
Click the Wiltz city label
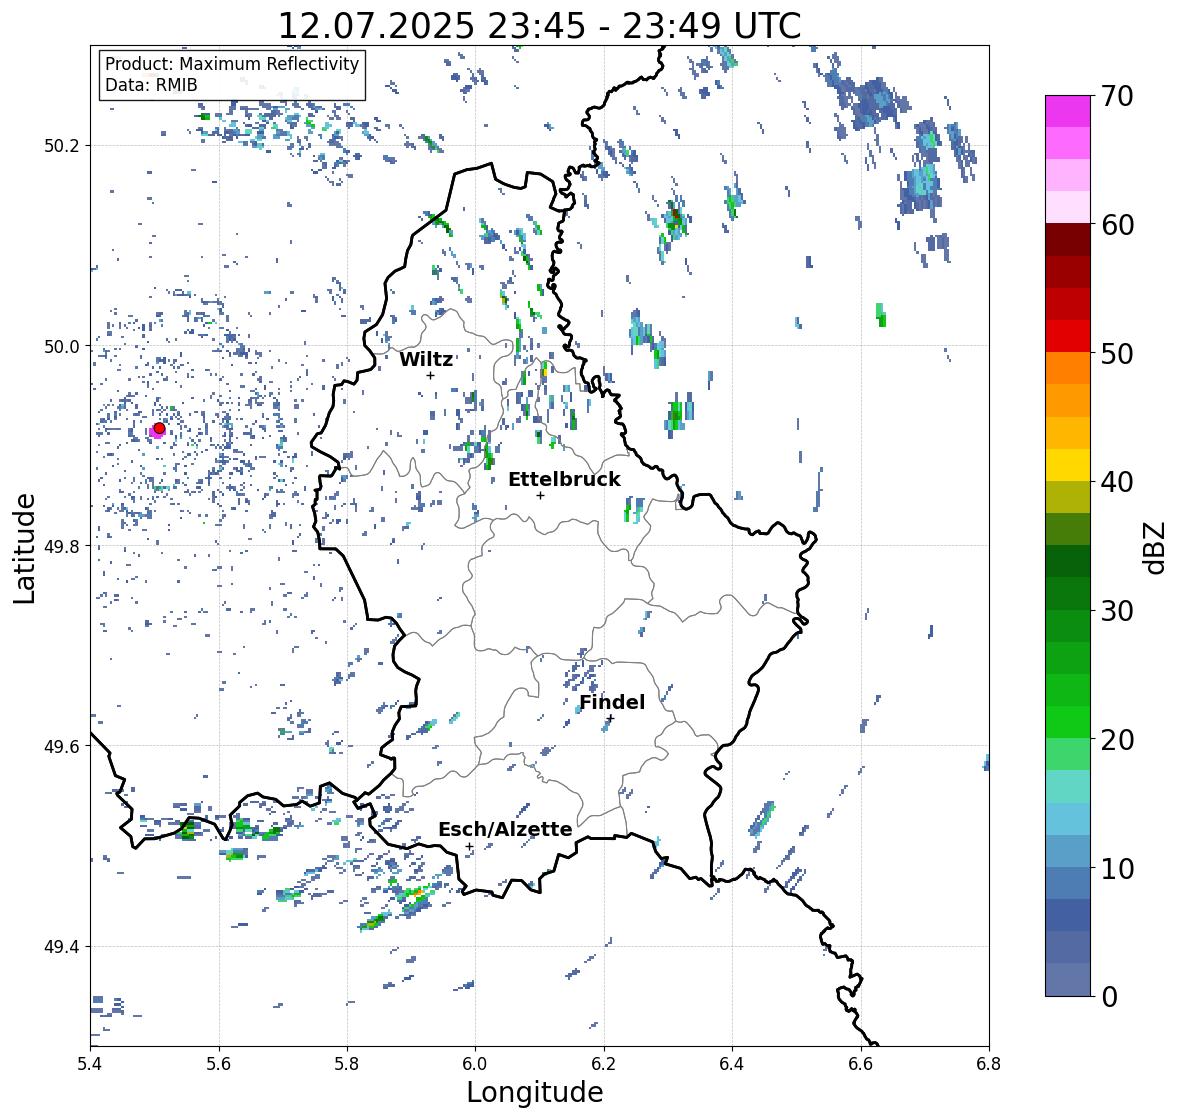coord(426,359)
